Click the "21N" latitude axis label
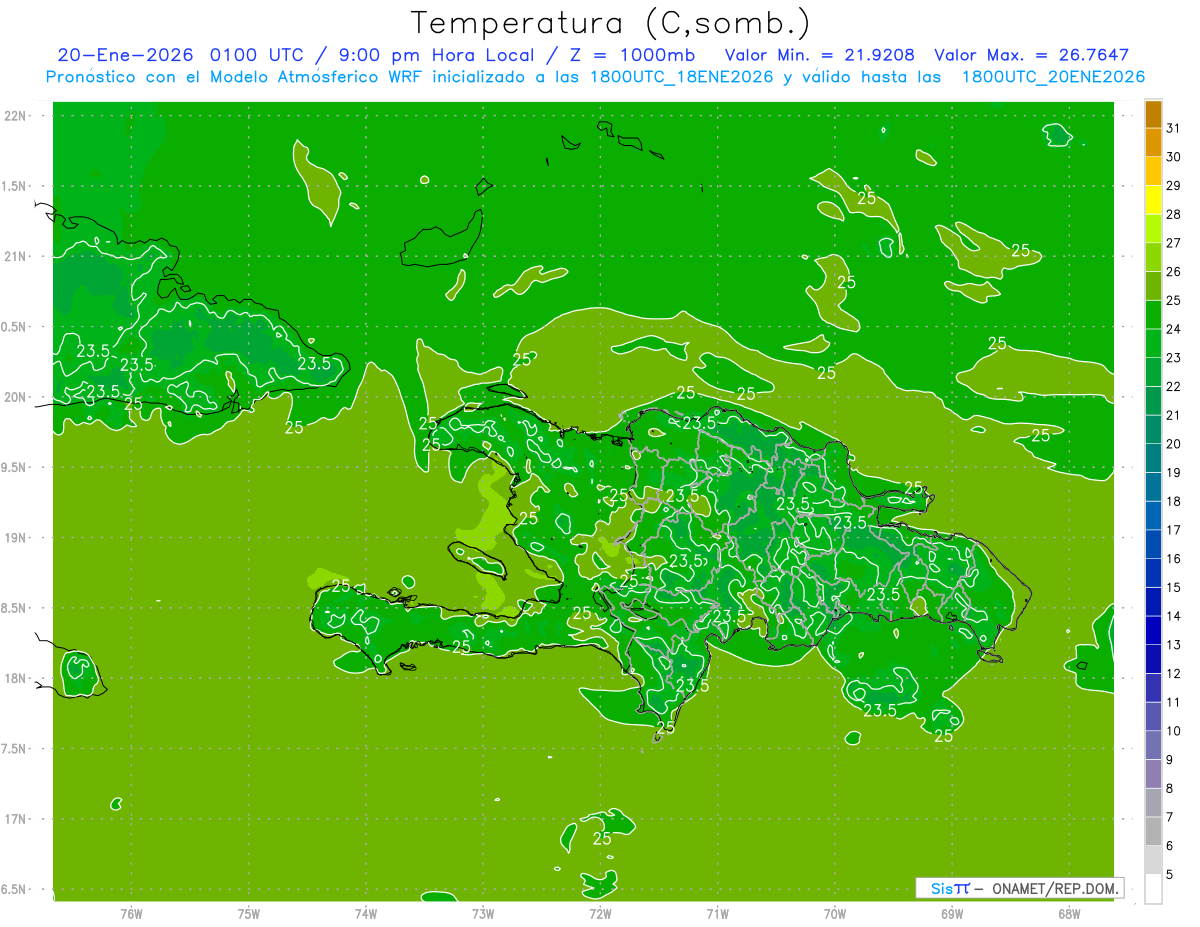The width and height of the screenshot is (1200, 927). tap(16, 256)
